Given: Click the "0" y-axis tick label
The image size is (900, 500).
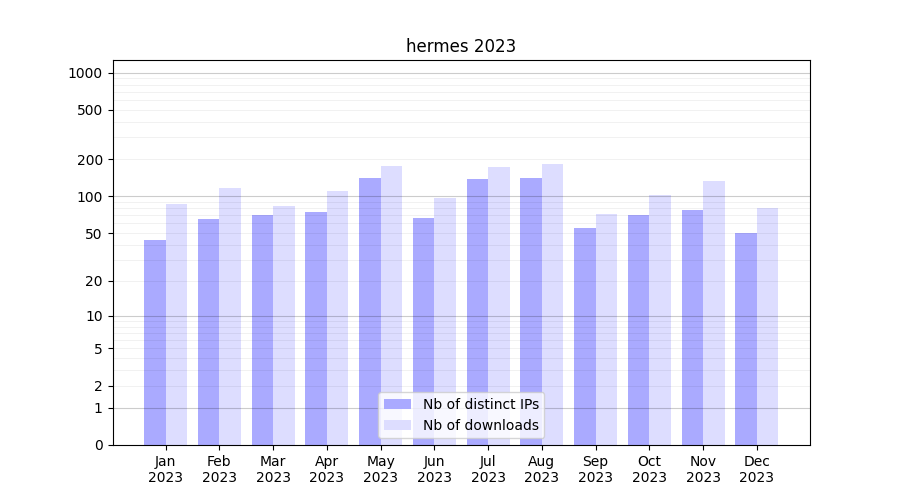Looking at the screenshot, I should [x=98, y=445].
